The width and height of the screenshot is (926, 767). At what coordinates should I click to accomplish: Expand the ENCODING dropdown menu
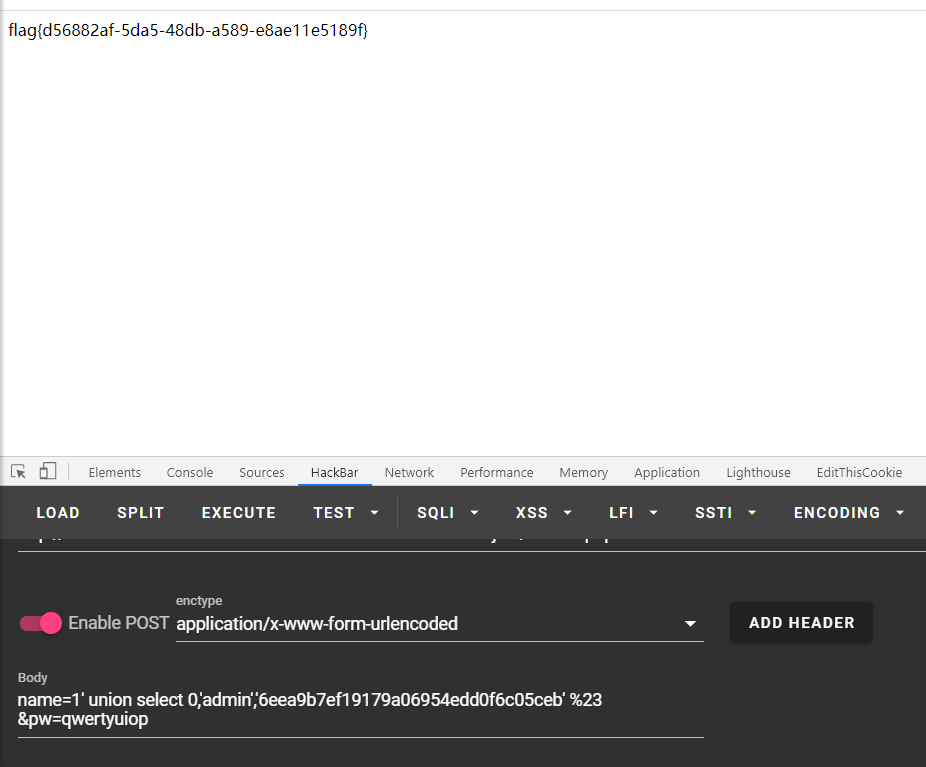[848, 512]
